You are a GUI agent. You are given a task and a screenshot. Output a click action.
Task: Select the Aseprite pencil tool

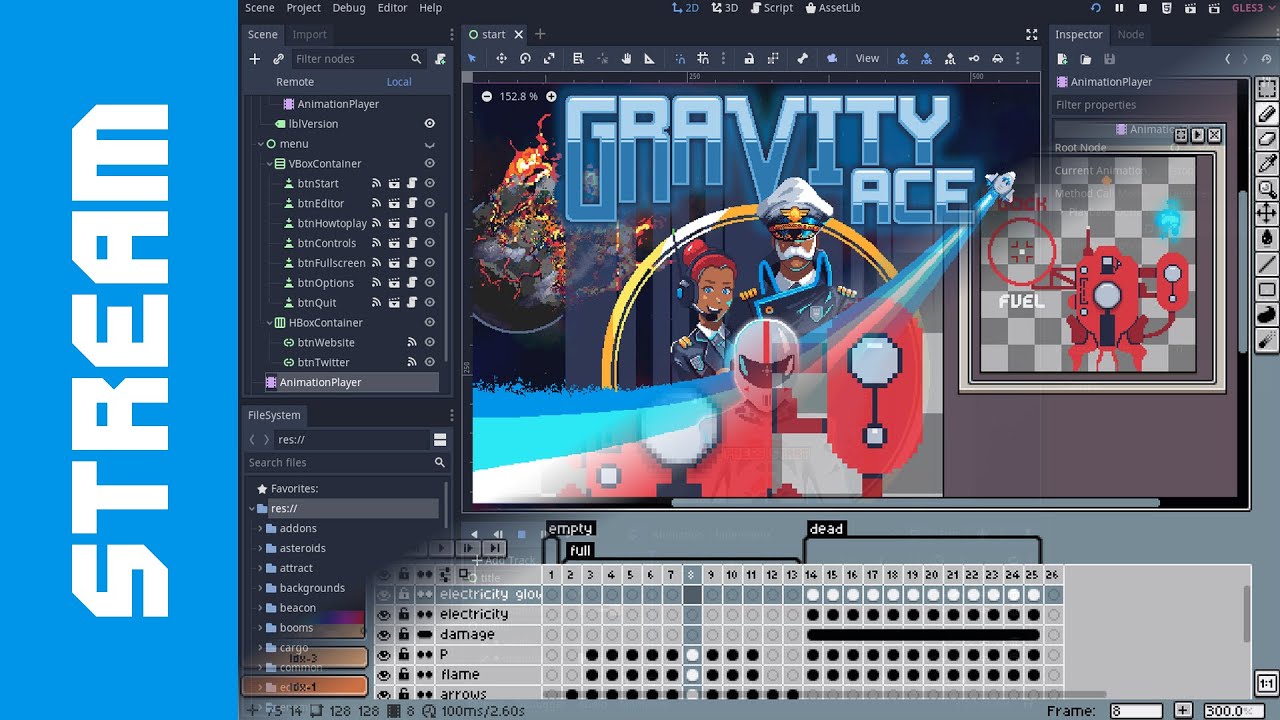click(x=1266, y=113)
